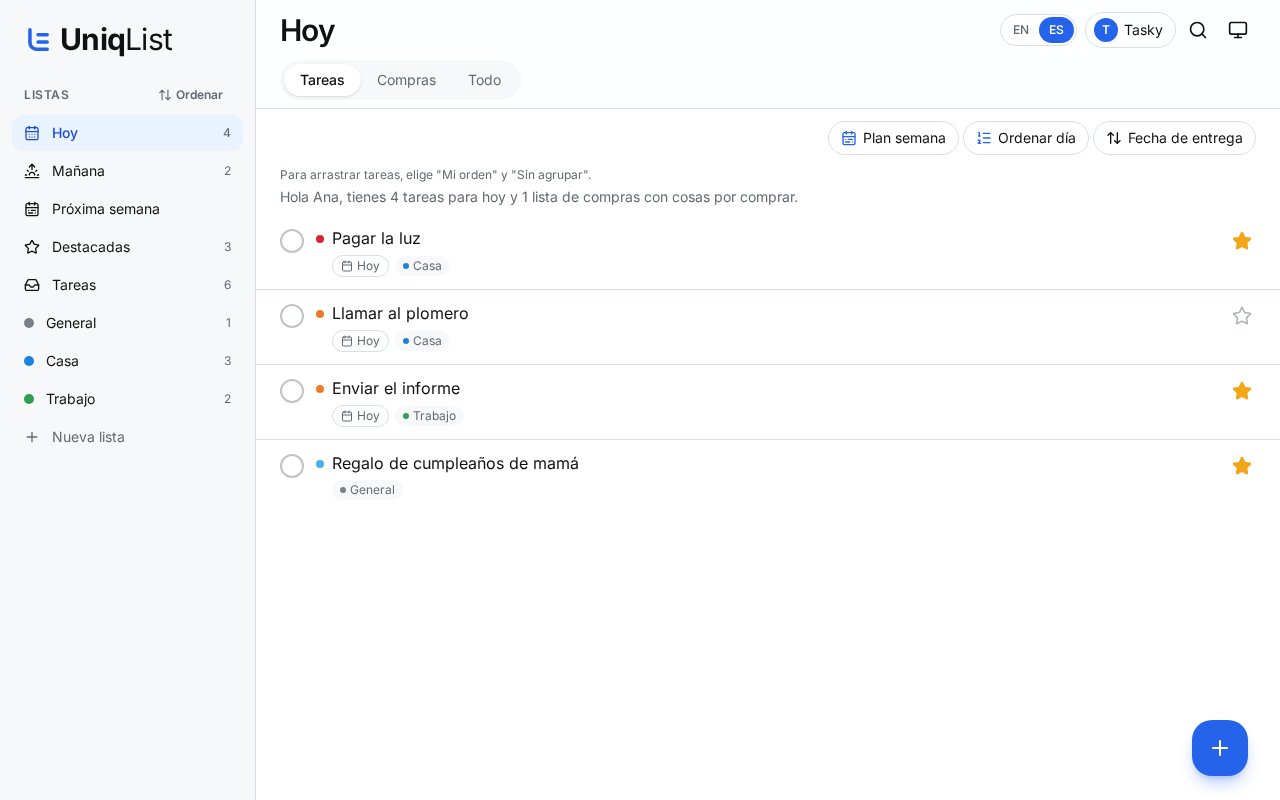This screenshot has height=800, width=1280.
Task: Click the Ordenar día button
Action: [1026, 138]
